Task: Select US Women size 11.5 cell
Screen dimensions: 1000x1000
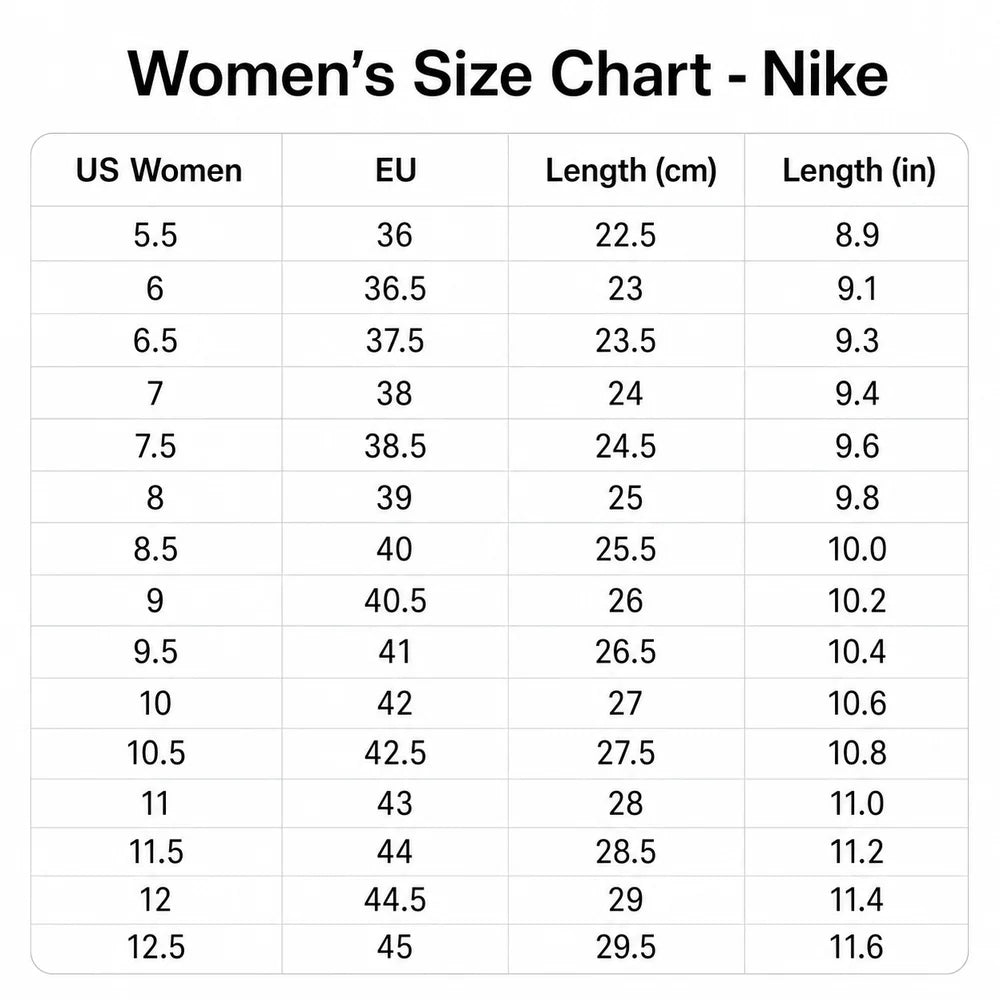Action: [x=156, y=852]
